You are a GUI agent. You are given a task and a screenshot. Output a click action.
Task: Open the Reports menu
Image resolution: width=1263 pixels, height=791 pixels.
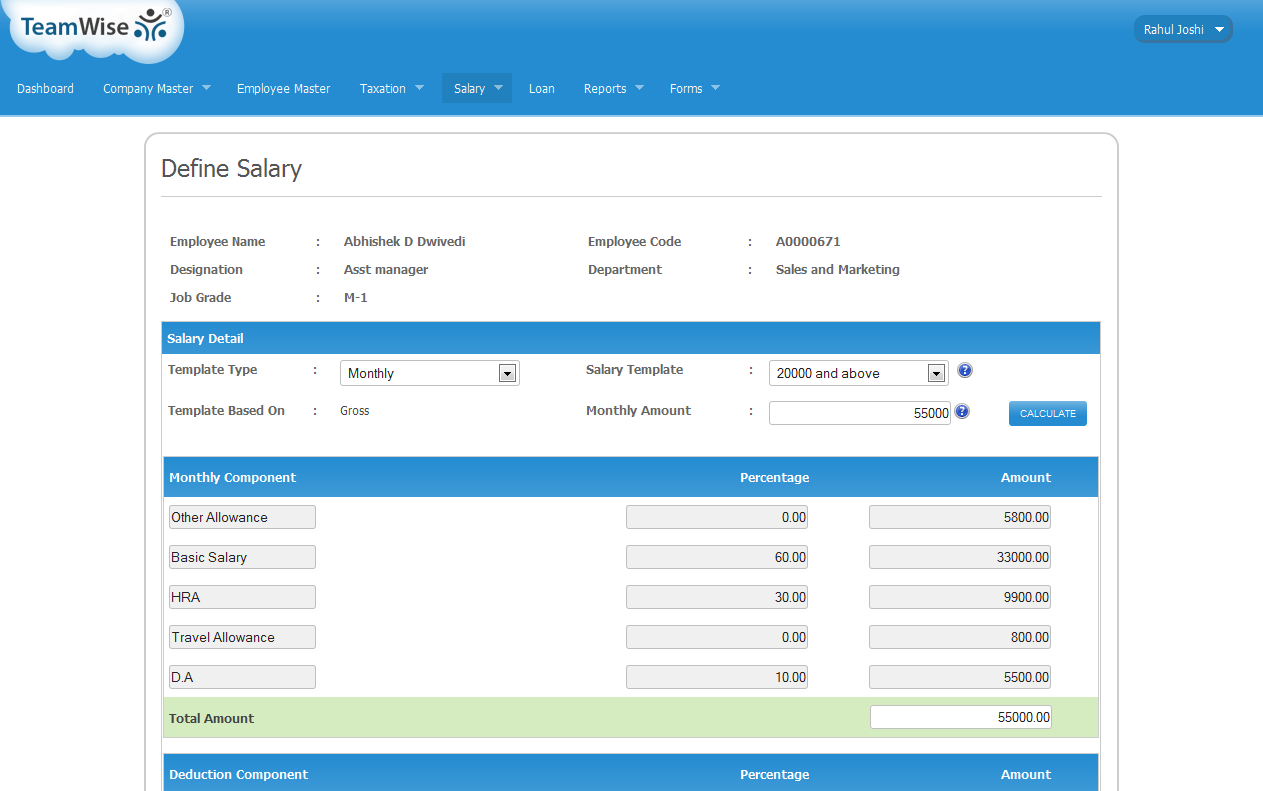click(613, 88)
